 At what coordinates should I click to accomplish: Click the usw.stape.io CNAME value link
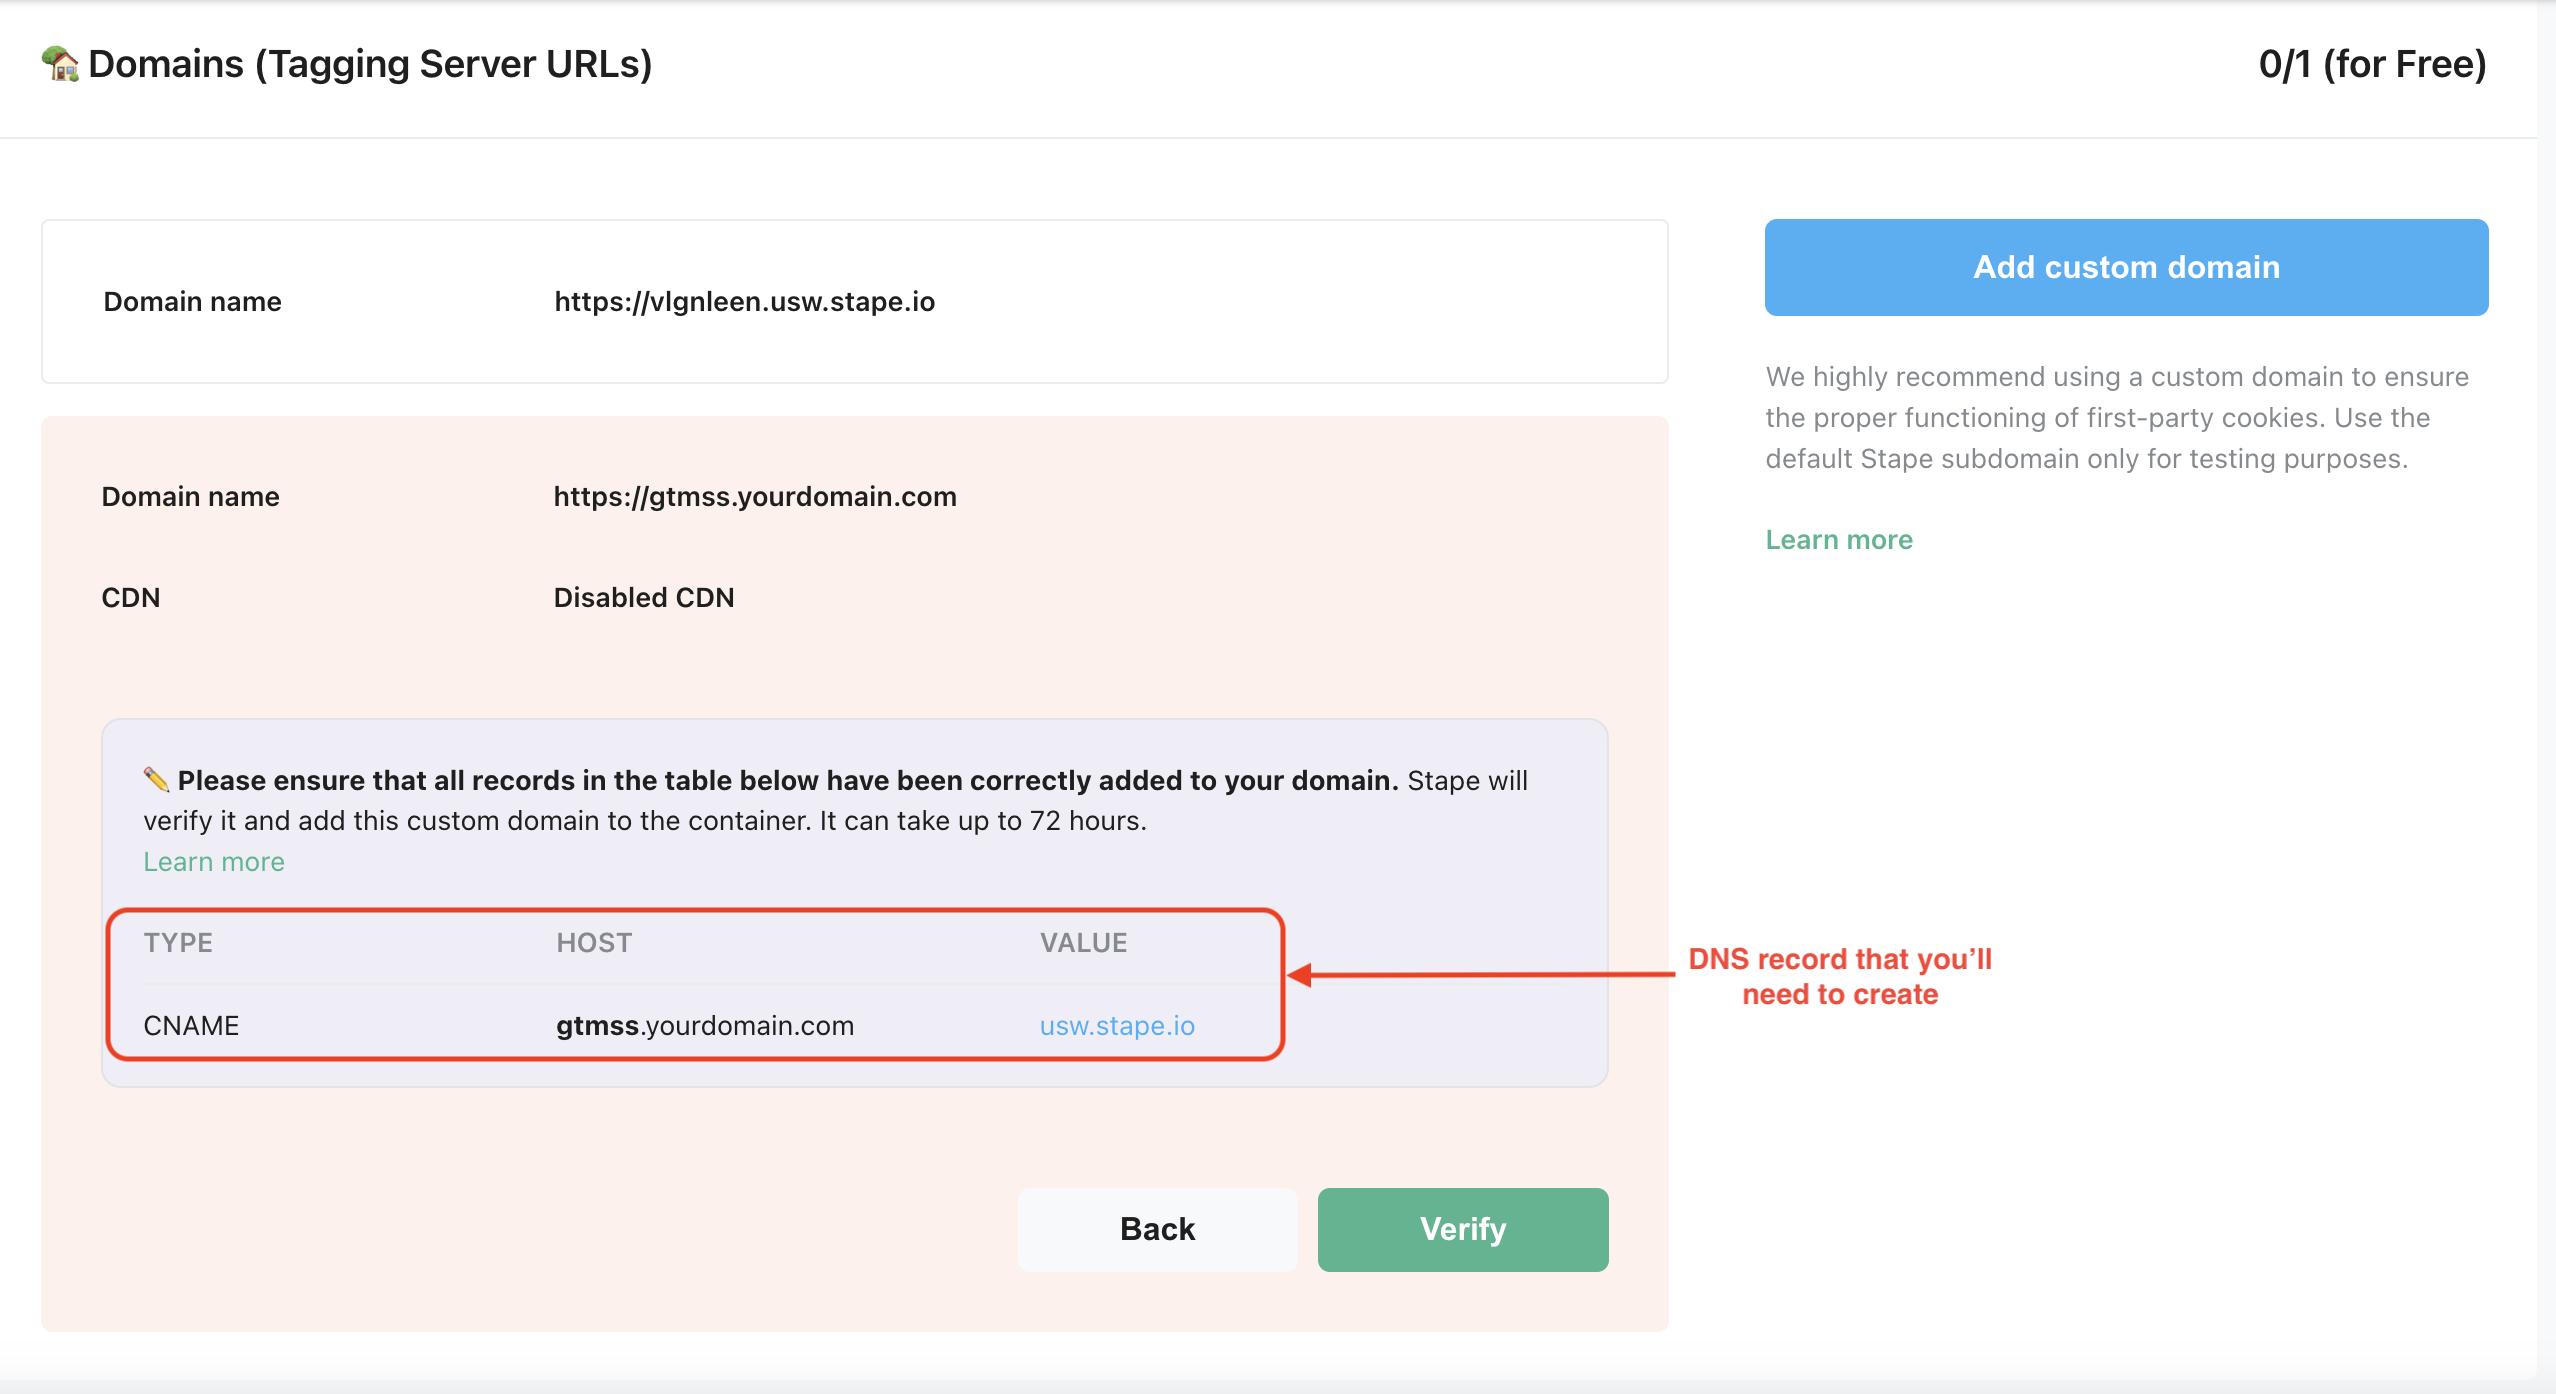click(1117, 1026)
